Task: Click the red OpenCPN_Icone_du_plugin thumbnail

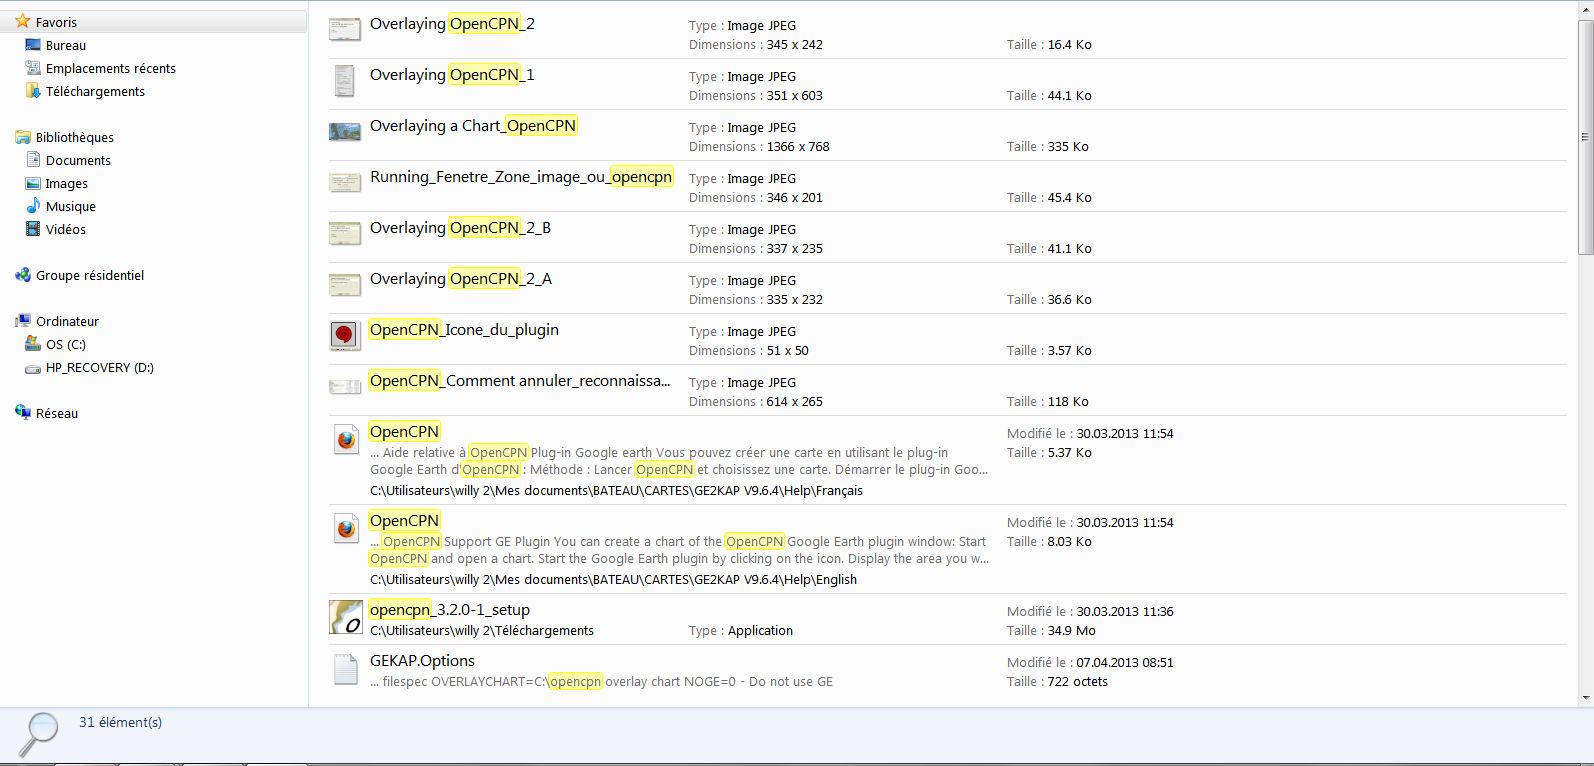Action: (345, 336)
